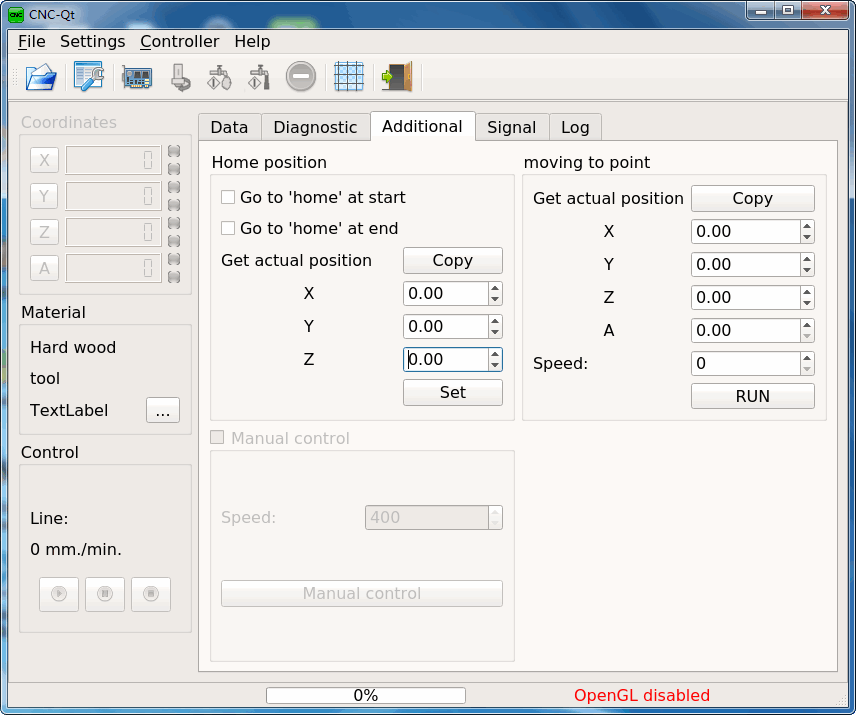Image resolution: width=856 pixels, height=715 pixels.
Task: Click the controller board toolbar icon
Action: (x=136, y=77)
